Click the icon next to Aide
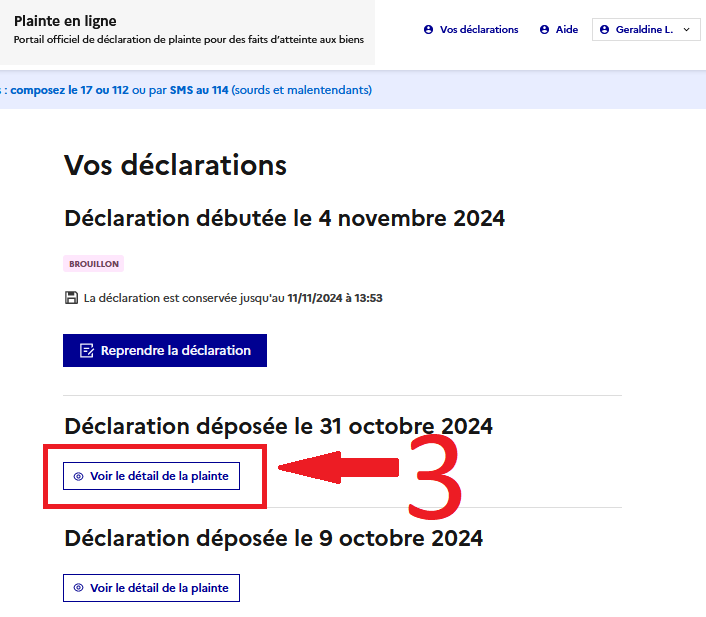706x617 pixels. tap(545, 30)
